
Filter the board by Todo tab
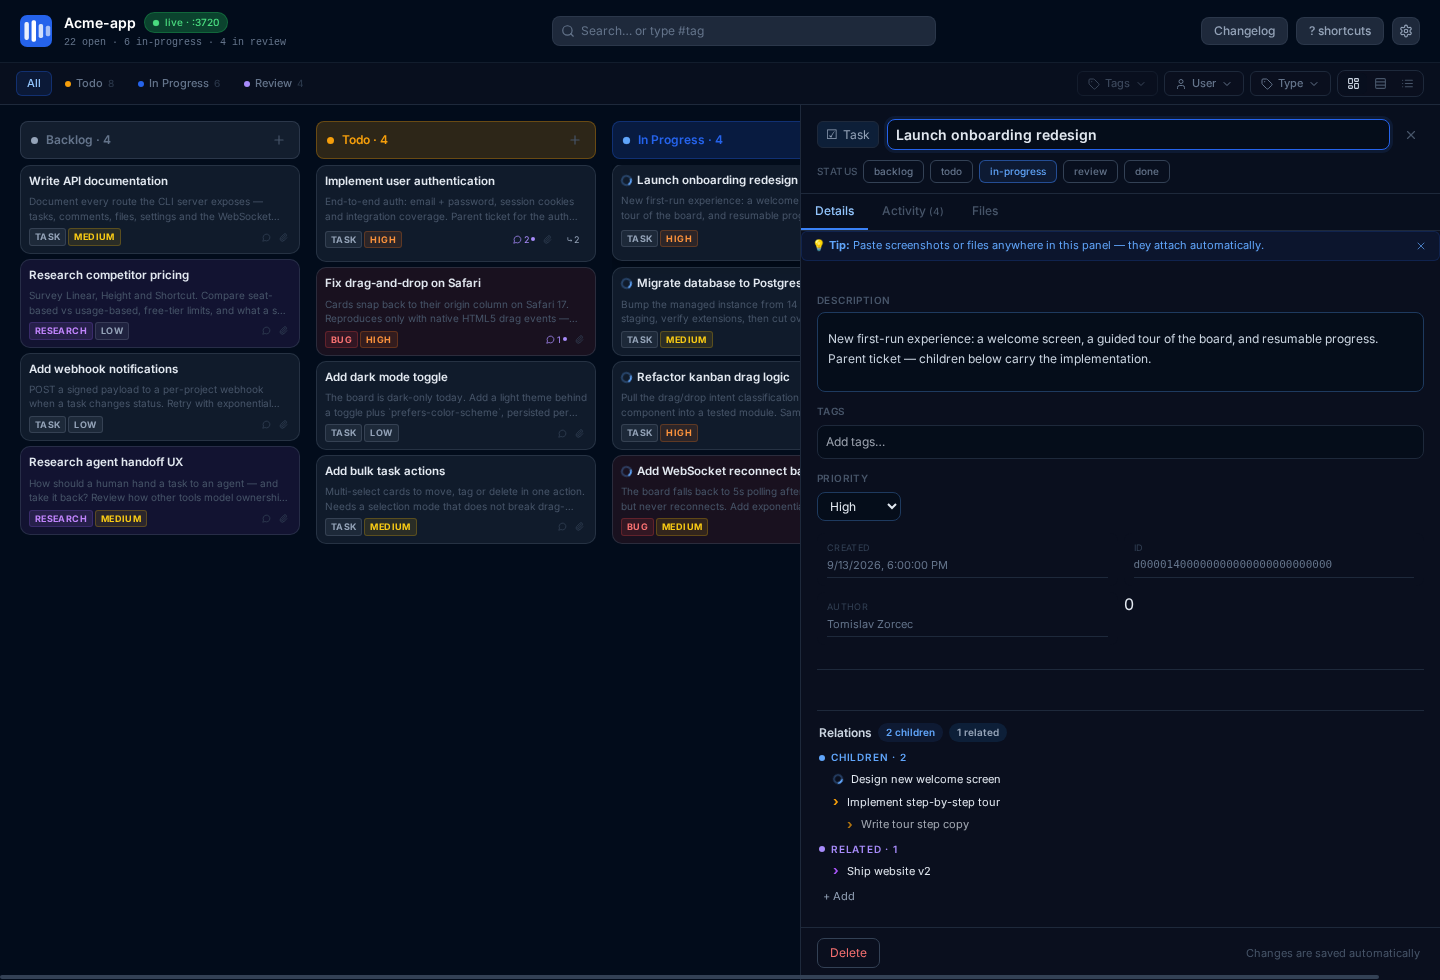point(89,84)
